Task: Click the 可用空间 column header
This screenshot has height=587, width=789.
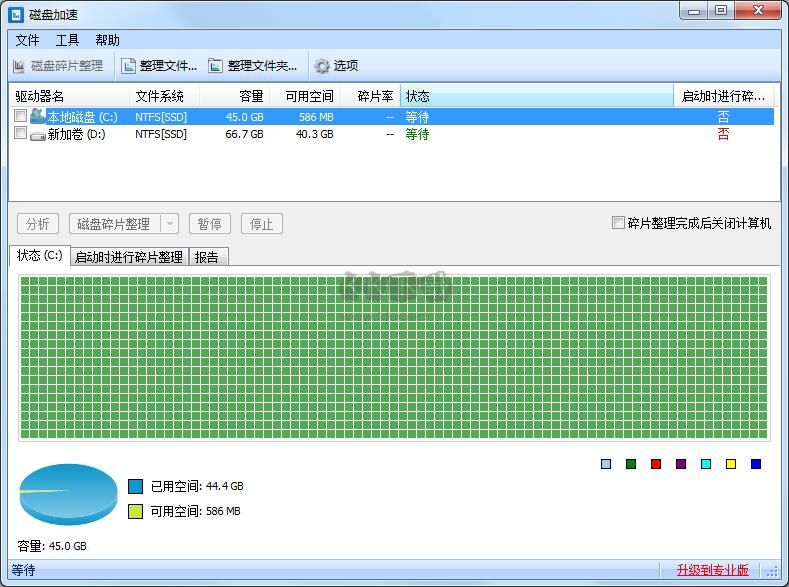Action: pos(305,96)
